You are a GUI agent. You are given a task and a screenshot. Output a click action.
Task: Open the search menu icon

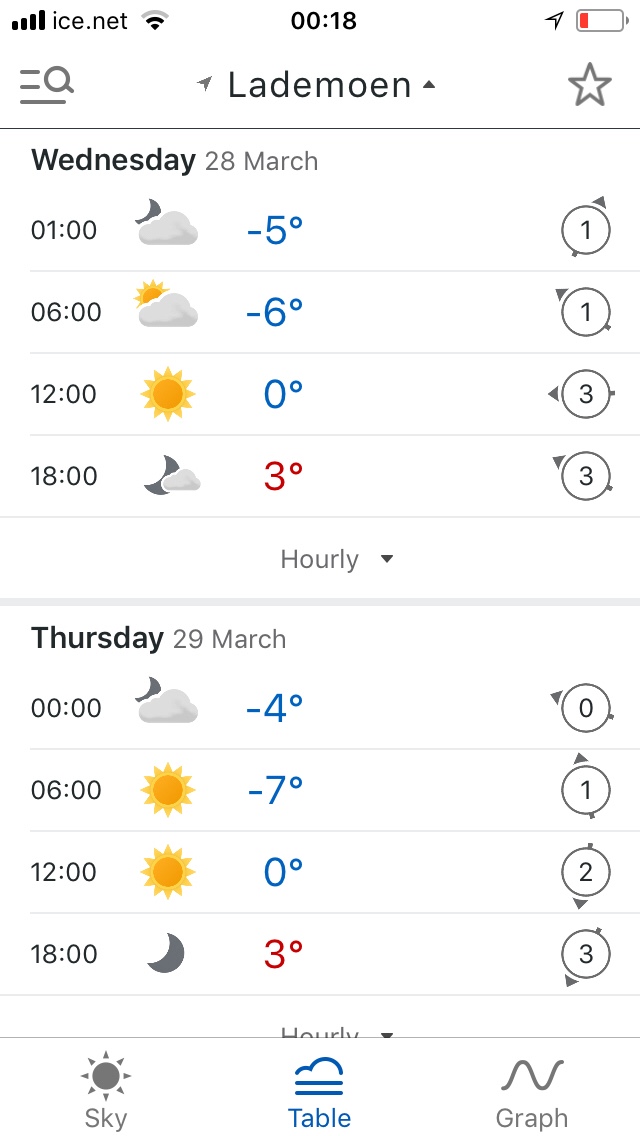click(46, 86)
